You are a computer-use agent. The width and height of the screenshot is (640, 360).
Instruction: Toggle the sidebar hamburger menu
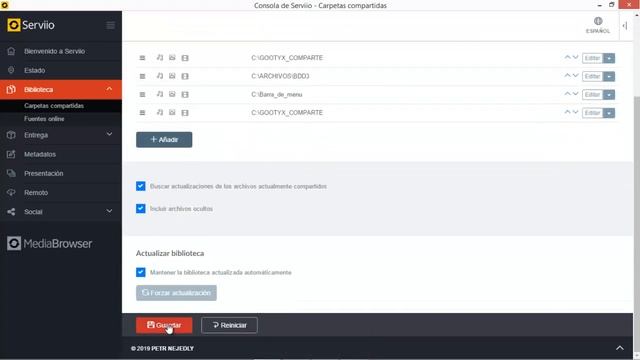[x=111, y=25]
